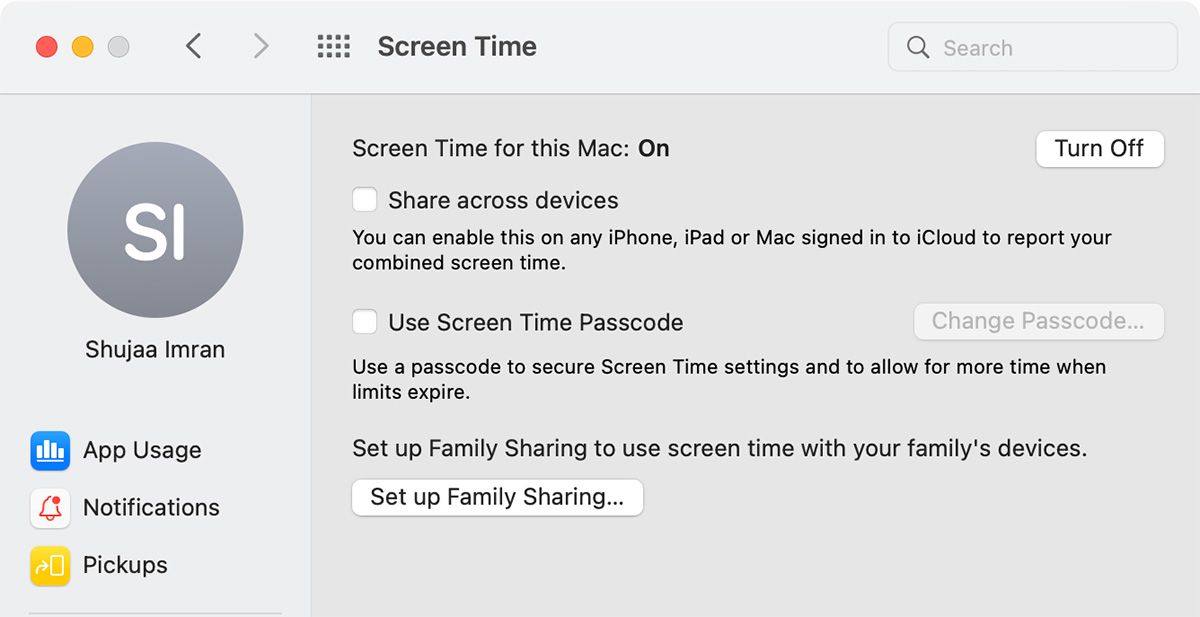The width and height of the screenshot is (1200, 617).
Task: Click the forward chevron arrow in the toolbar
Action: tap(261, 46)
